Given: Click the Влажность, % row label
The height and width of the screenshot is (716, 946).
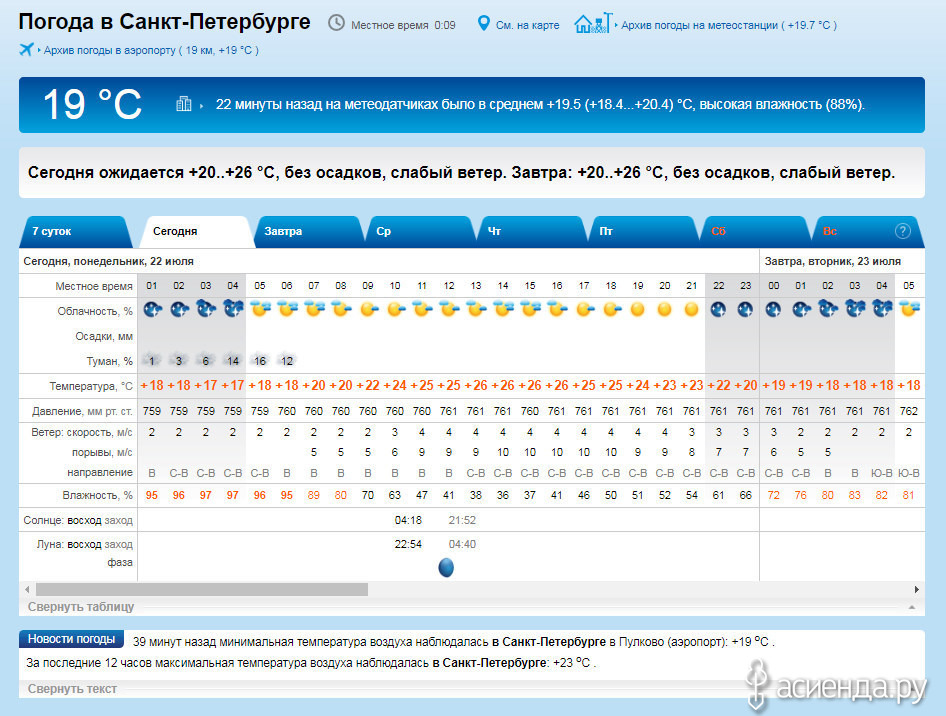Looking at the screenshot, I should (x=97, y=495).
